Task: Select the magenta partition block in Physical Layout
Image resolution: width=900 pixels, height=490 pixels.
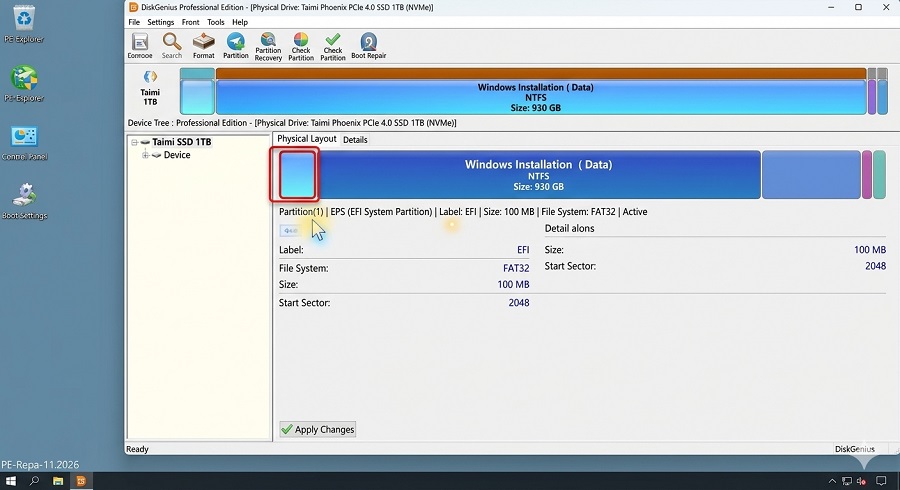Action: (867, 175)
